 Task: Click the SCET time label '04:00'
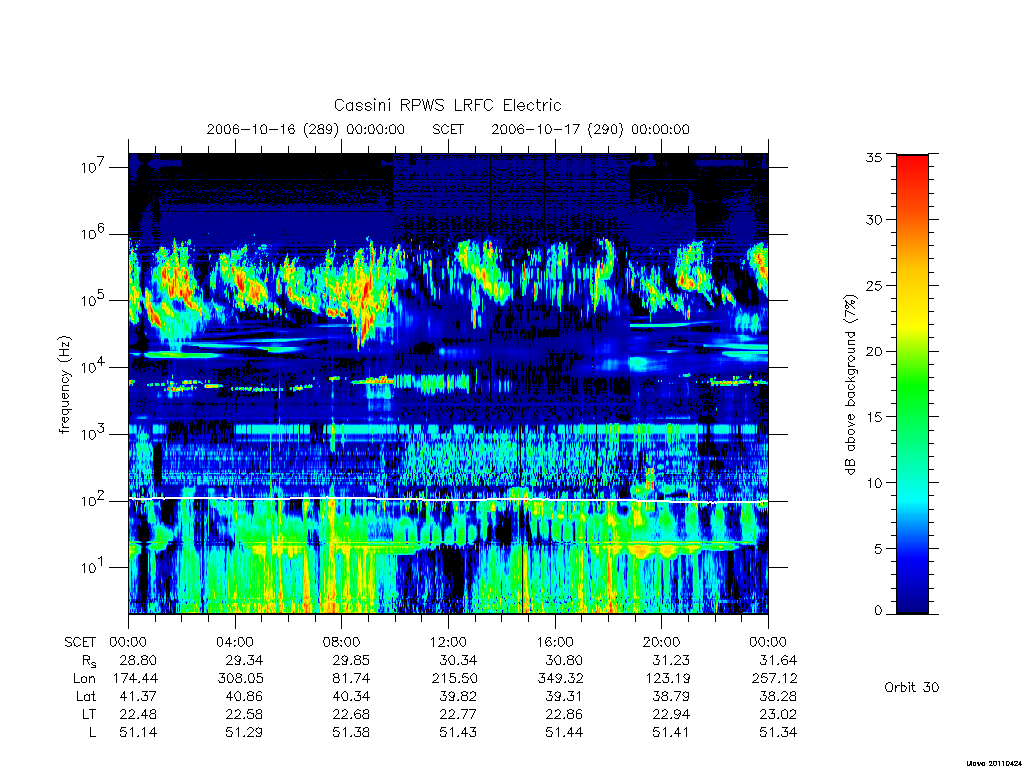coord(235,642)
